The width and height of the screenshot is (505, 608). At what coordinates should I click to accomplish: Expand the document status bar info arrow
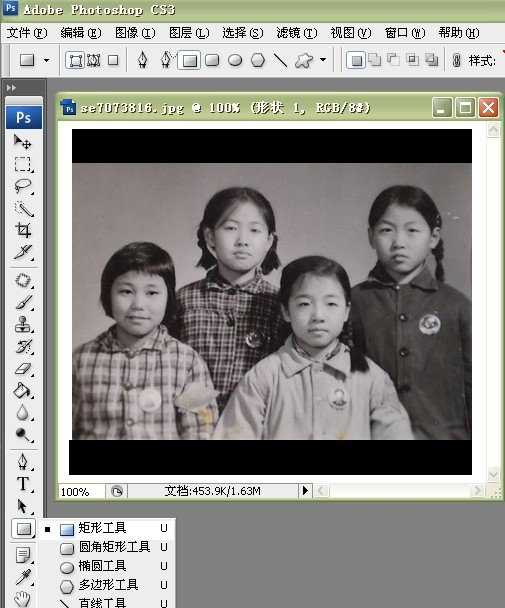[305, 491]
